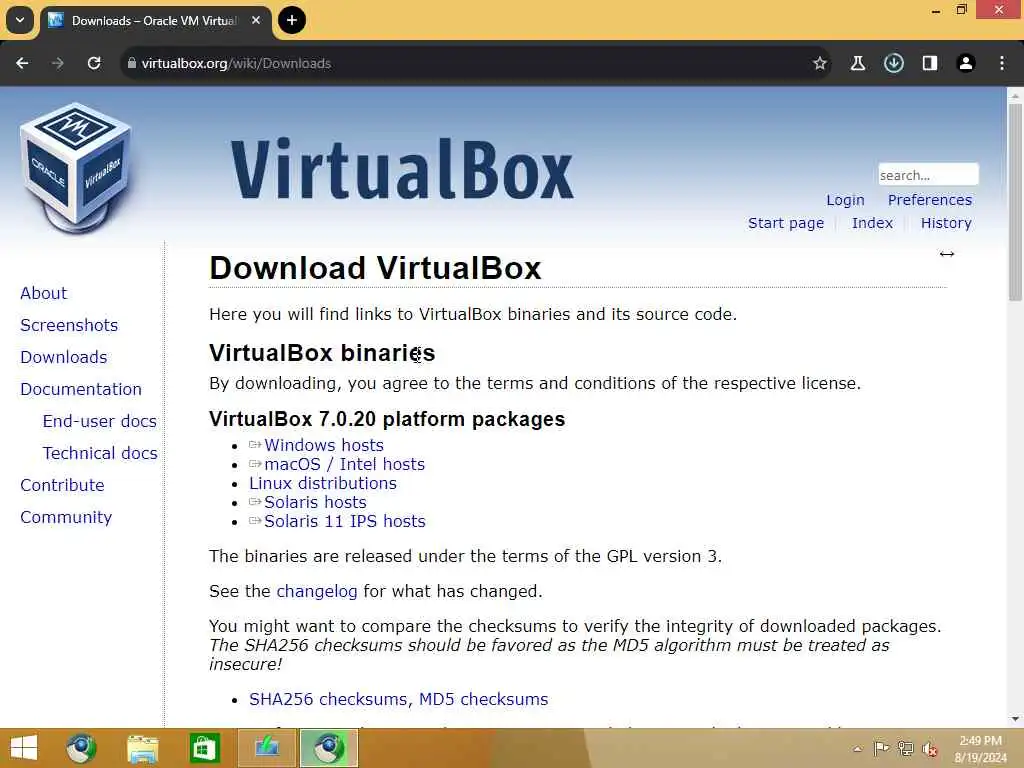Select the Downloads – Oracle VM VirtualBox tab
This screenshot has width=1024, height=768.
[153, 21]
